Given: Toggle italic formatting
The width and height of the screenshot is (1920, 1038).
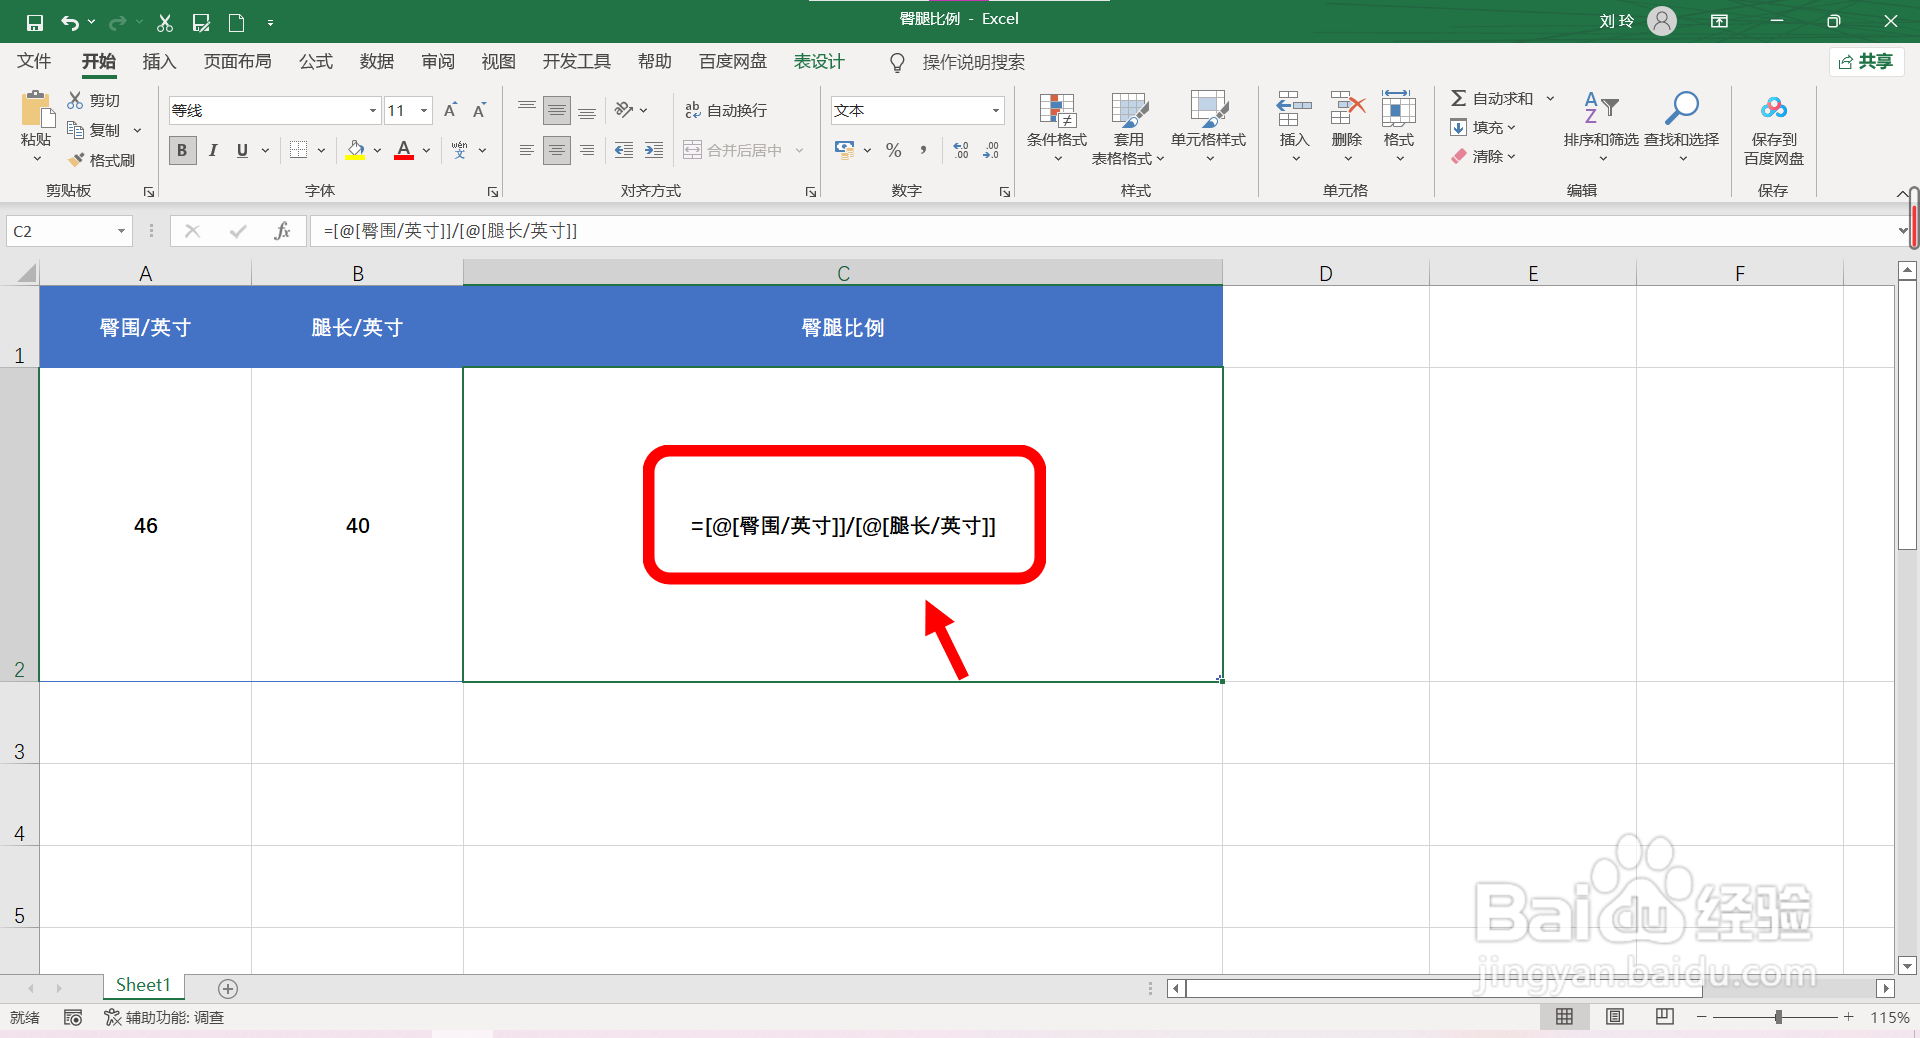Looking at the screenshot, I should [x=212, y=150].
